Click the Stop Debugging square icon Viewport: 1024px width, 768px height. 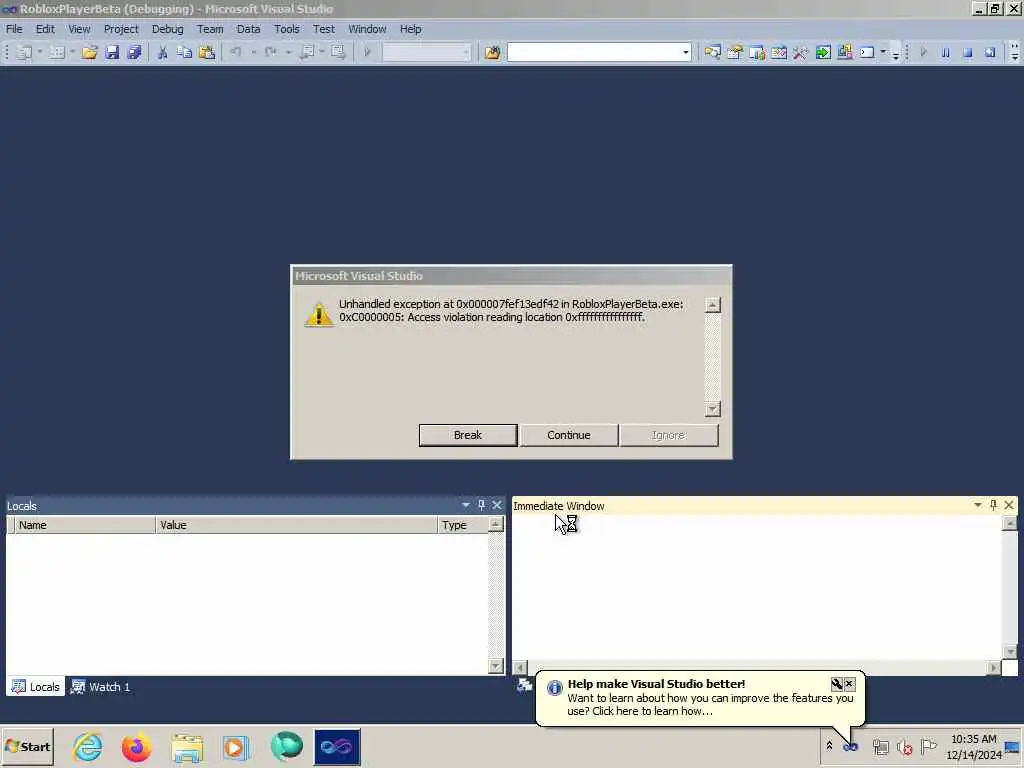(x=968, y=52)
